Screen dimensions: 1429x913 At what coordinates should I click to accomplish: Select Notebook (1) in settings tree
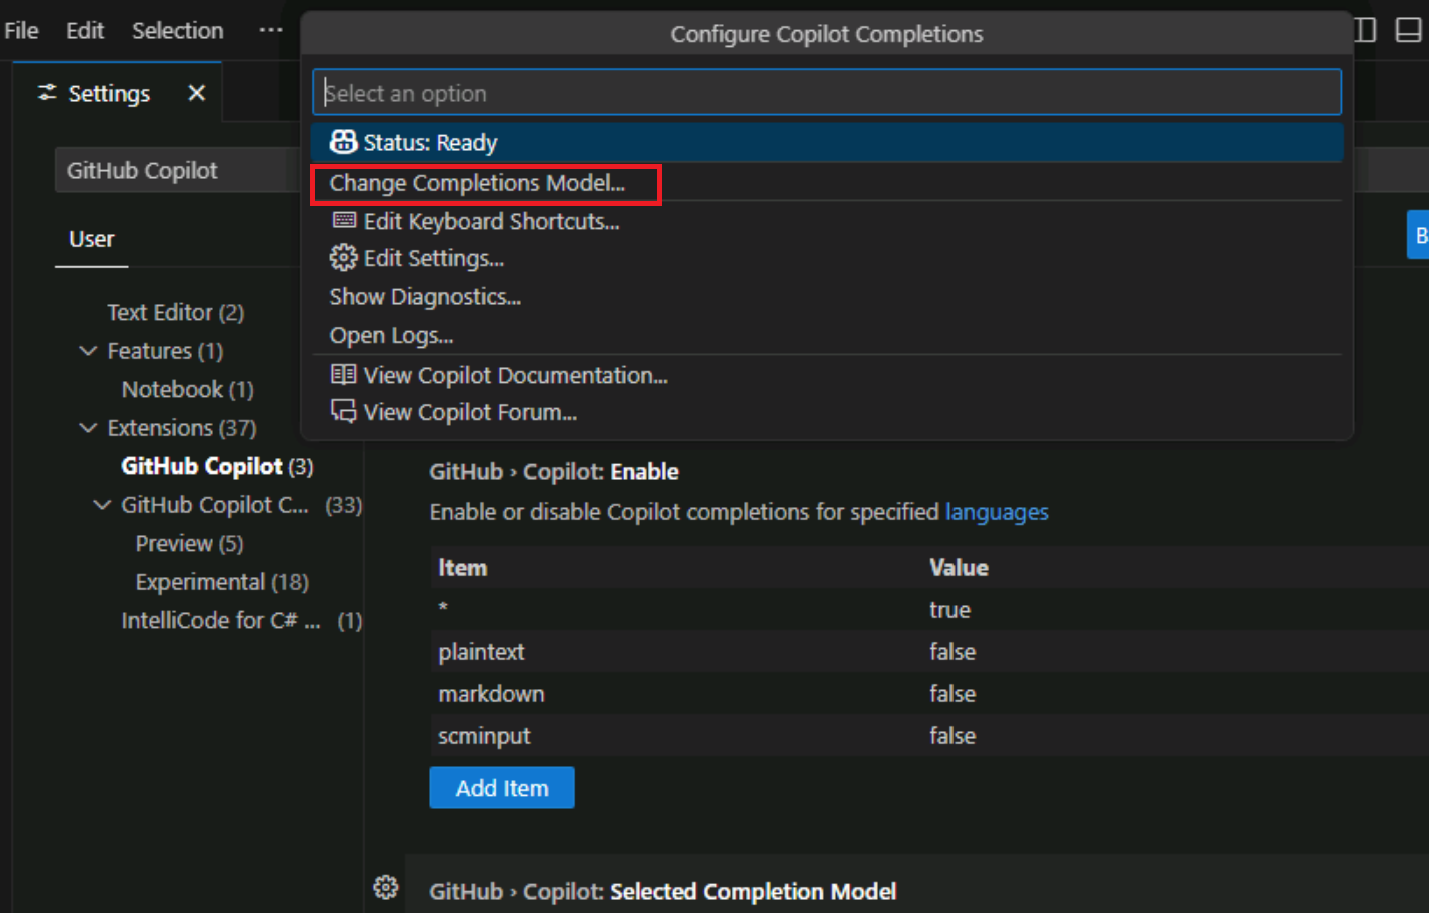point(188,389)
